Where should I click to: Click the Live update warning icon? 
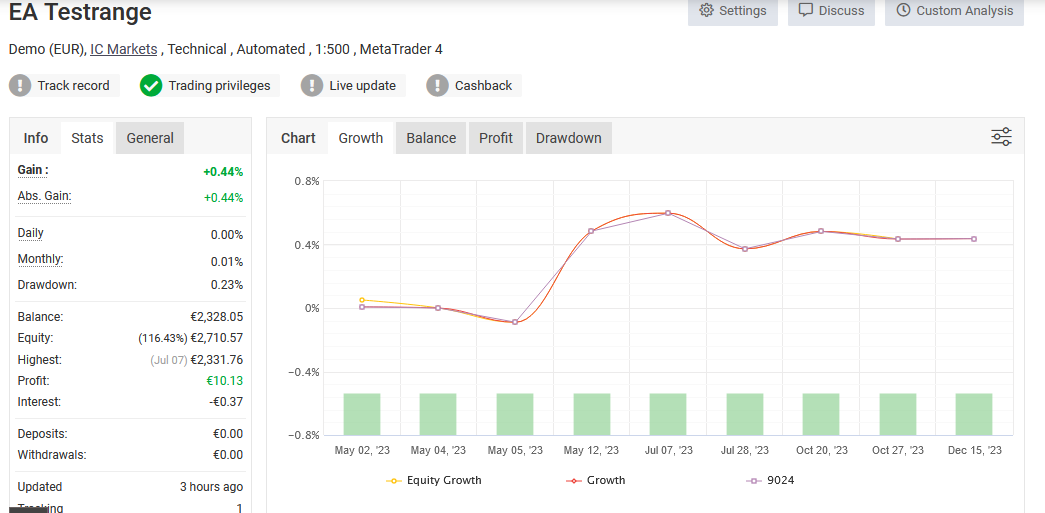[312, 86]
